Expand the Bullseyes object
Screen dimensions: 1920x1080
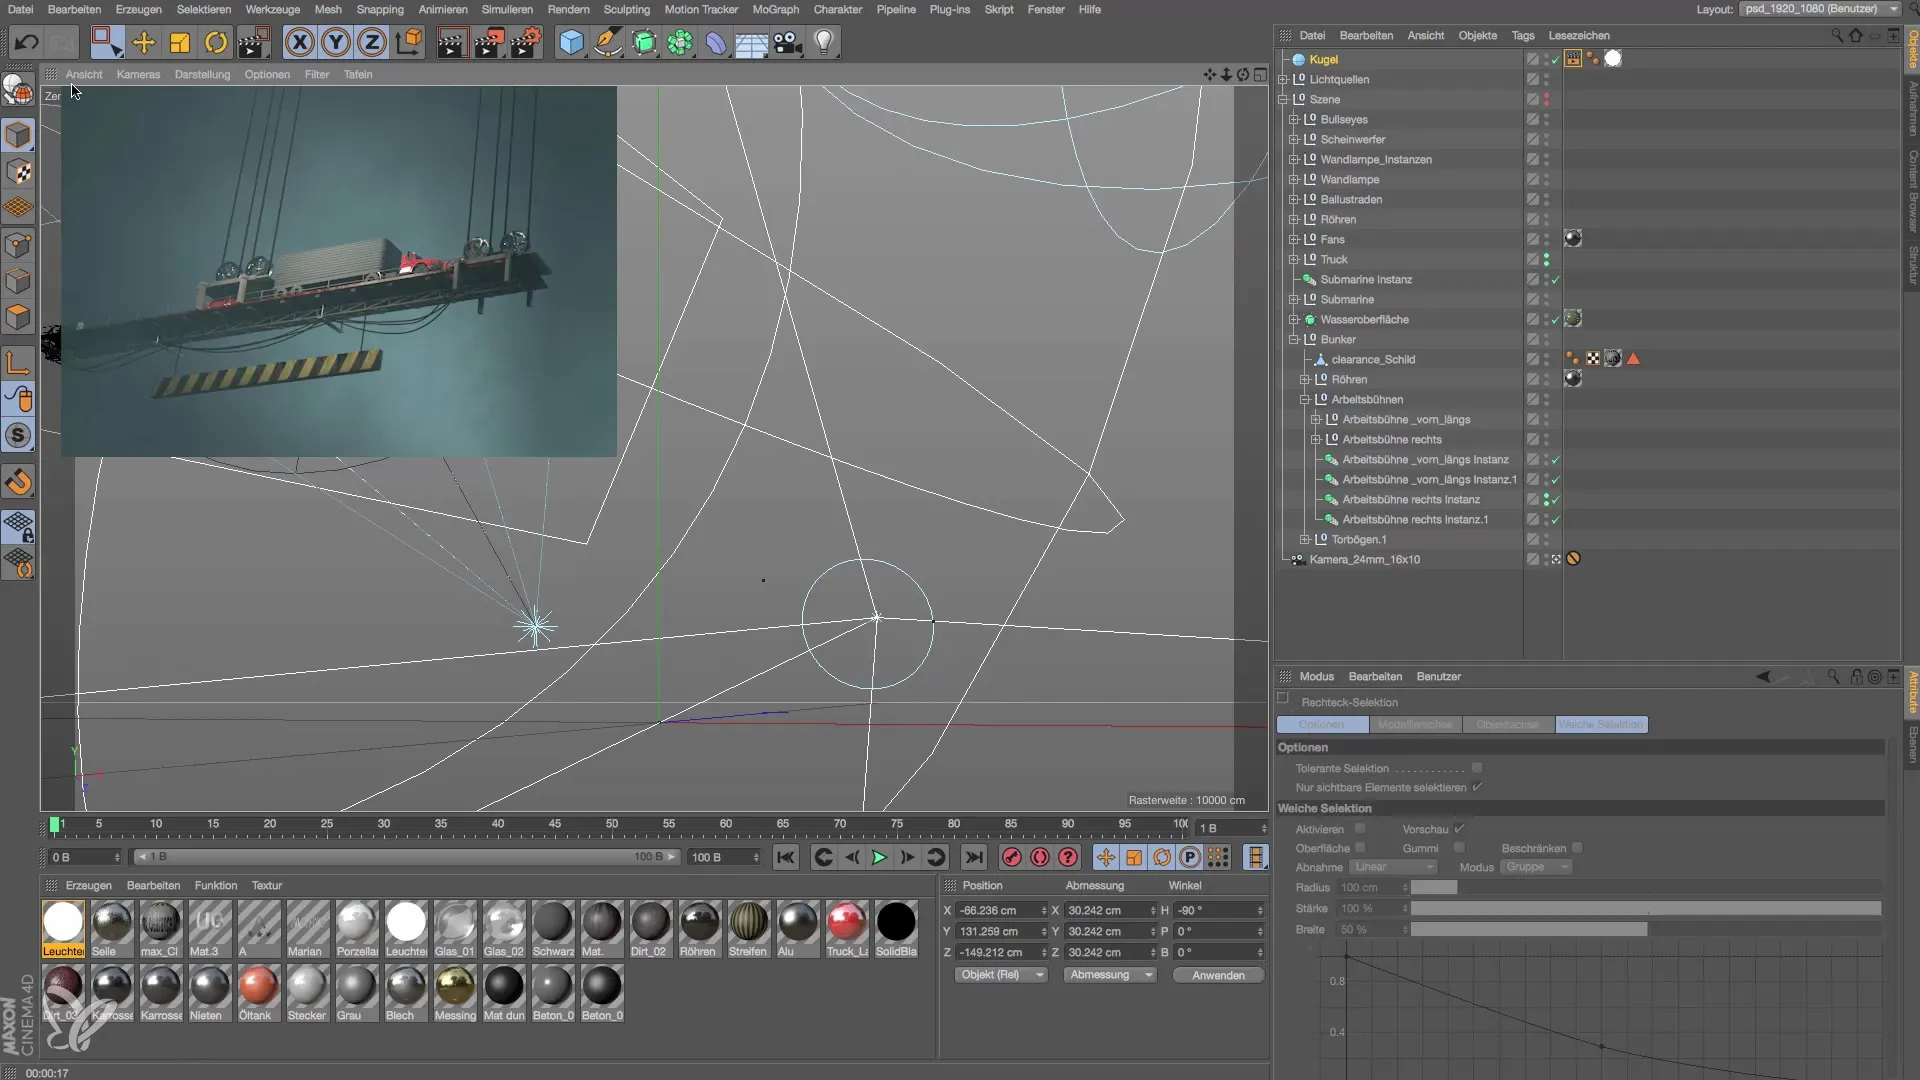pos(1294,119)
